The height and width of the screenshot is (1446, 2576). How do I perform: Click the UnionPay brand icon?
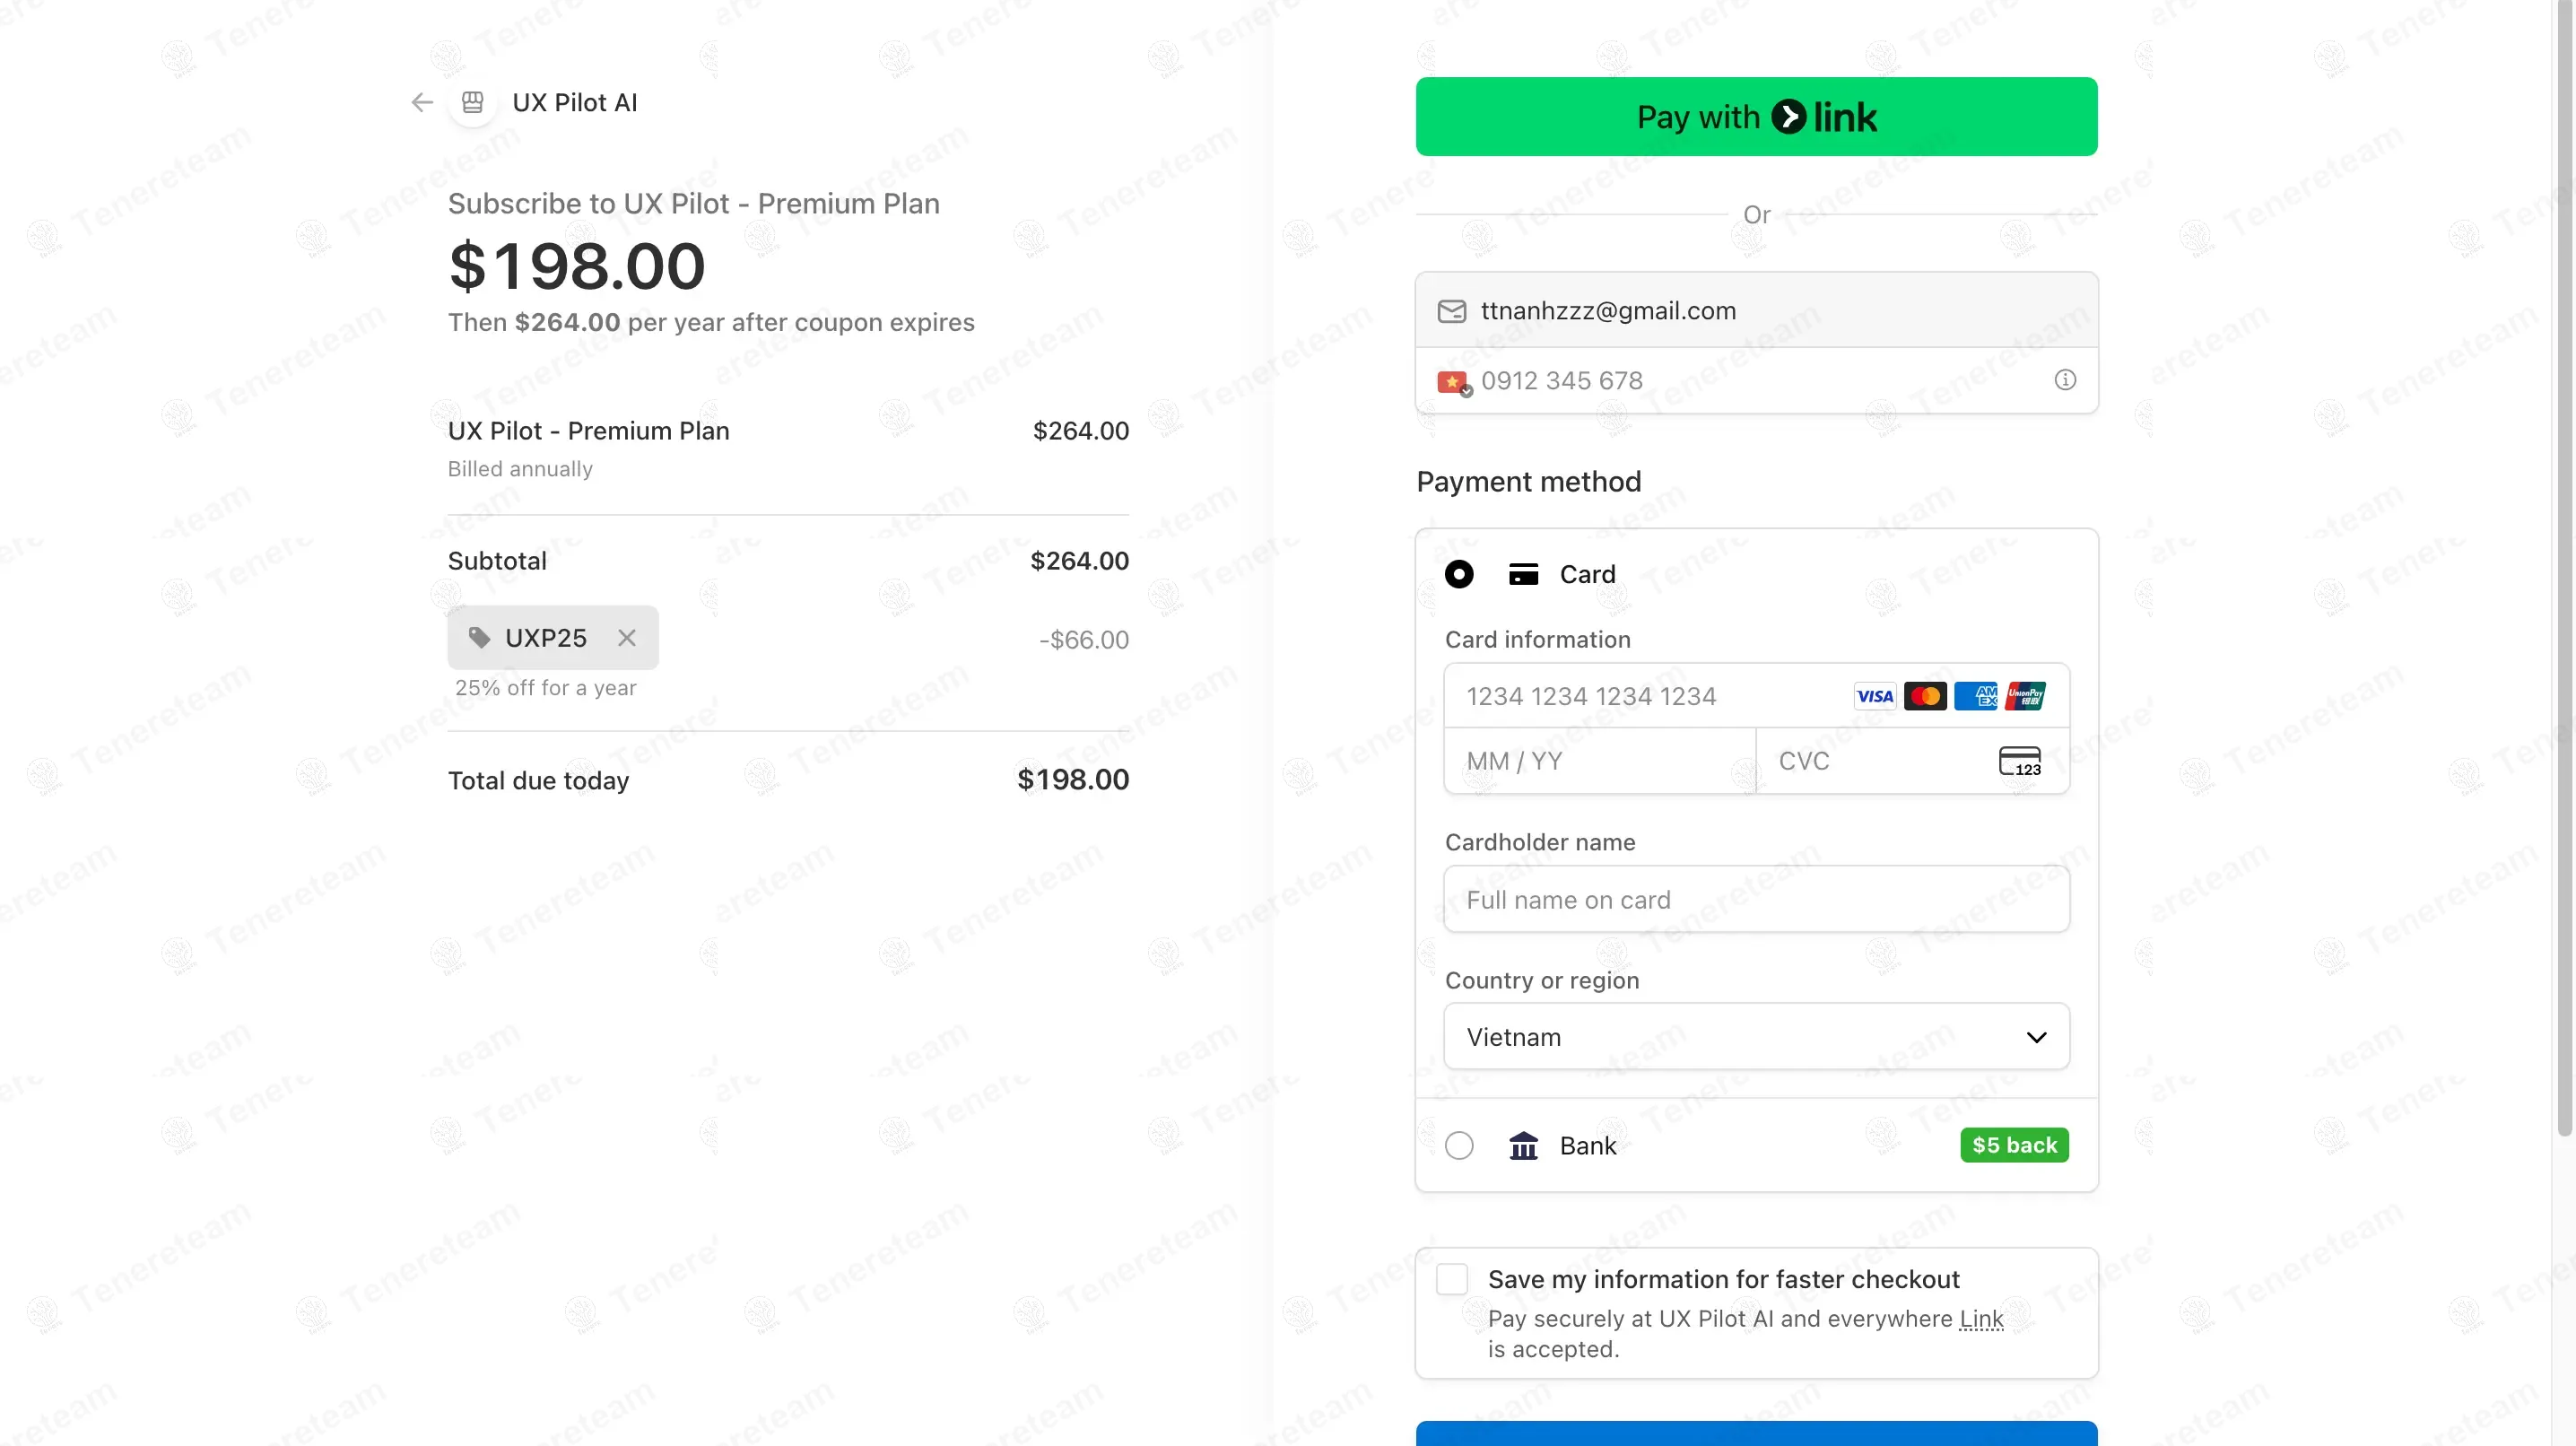pyautogui.click(x=2026, y=695)
